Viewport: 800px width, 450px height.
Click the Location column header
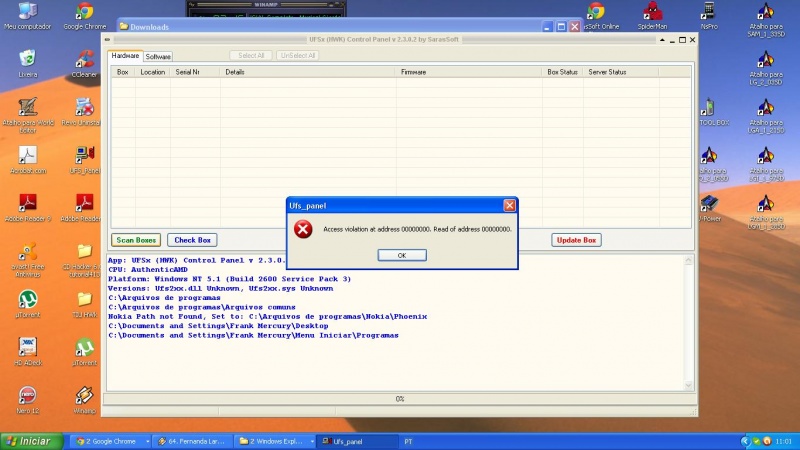point(153,72)
